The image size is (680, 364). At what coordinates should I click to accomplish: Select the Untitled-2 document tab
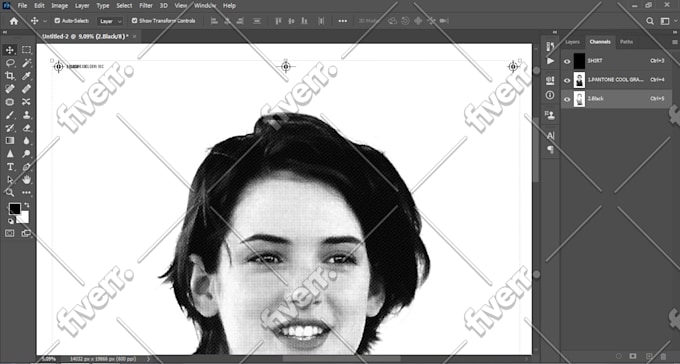[85, 36]
